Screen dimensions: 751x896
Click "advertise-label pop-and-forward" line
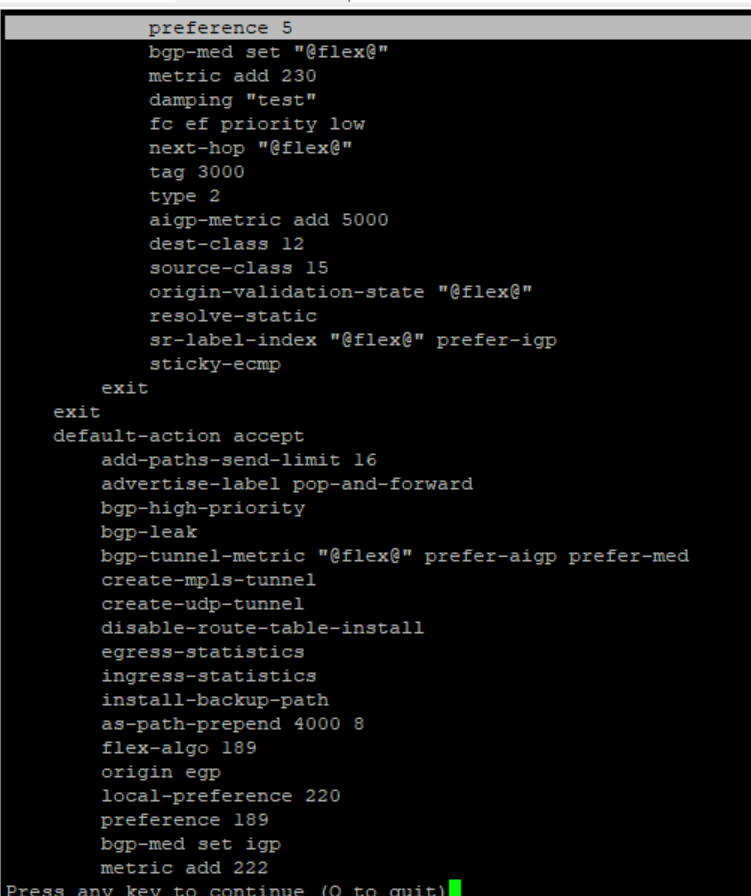coord(286,484)
